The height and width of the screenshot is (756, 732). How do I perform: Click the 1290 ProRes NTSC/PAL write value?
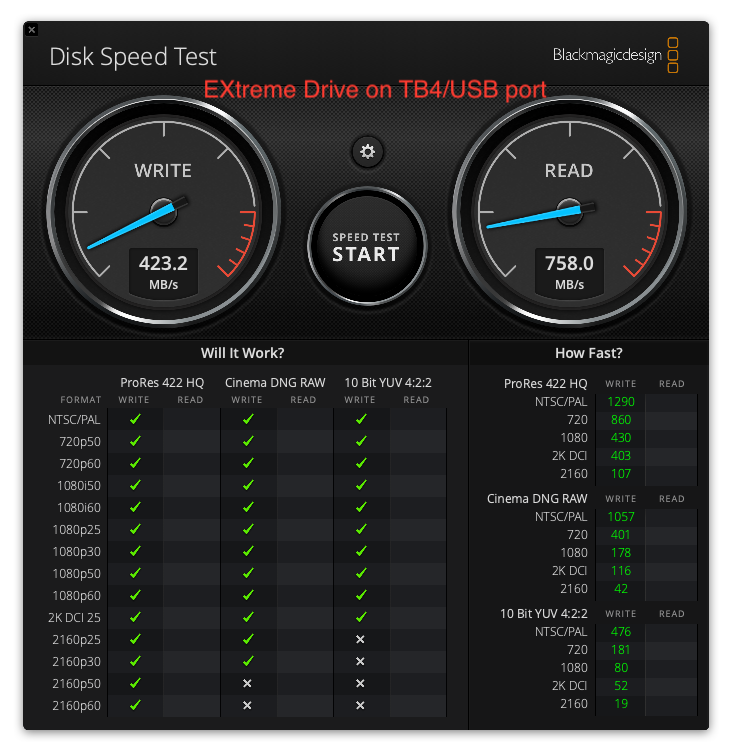click(621, 402)
